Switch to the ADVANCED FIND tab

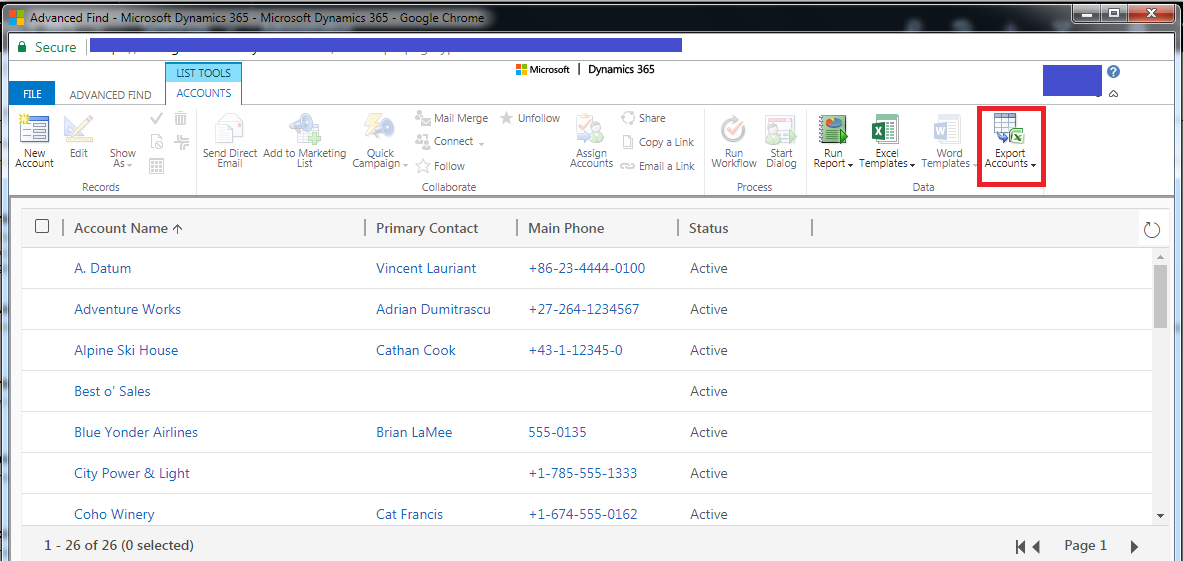(x=110, y=95)
